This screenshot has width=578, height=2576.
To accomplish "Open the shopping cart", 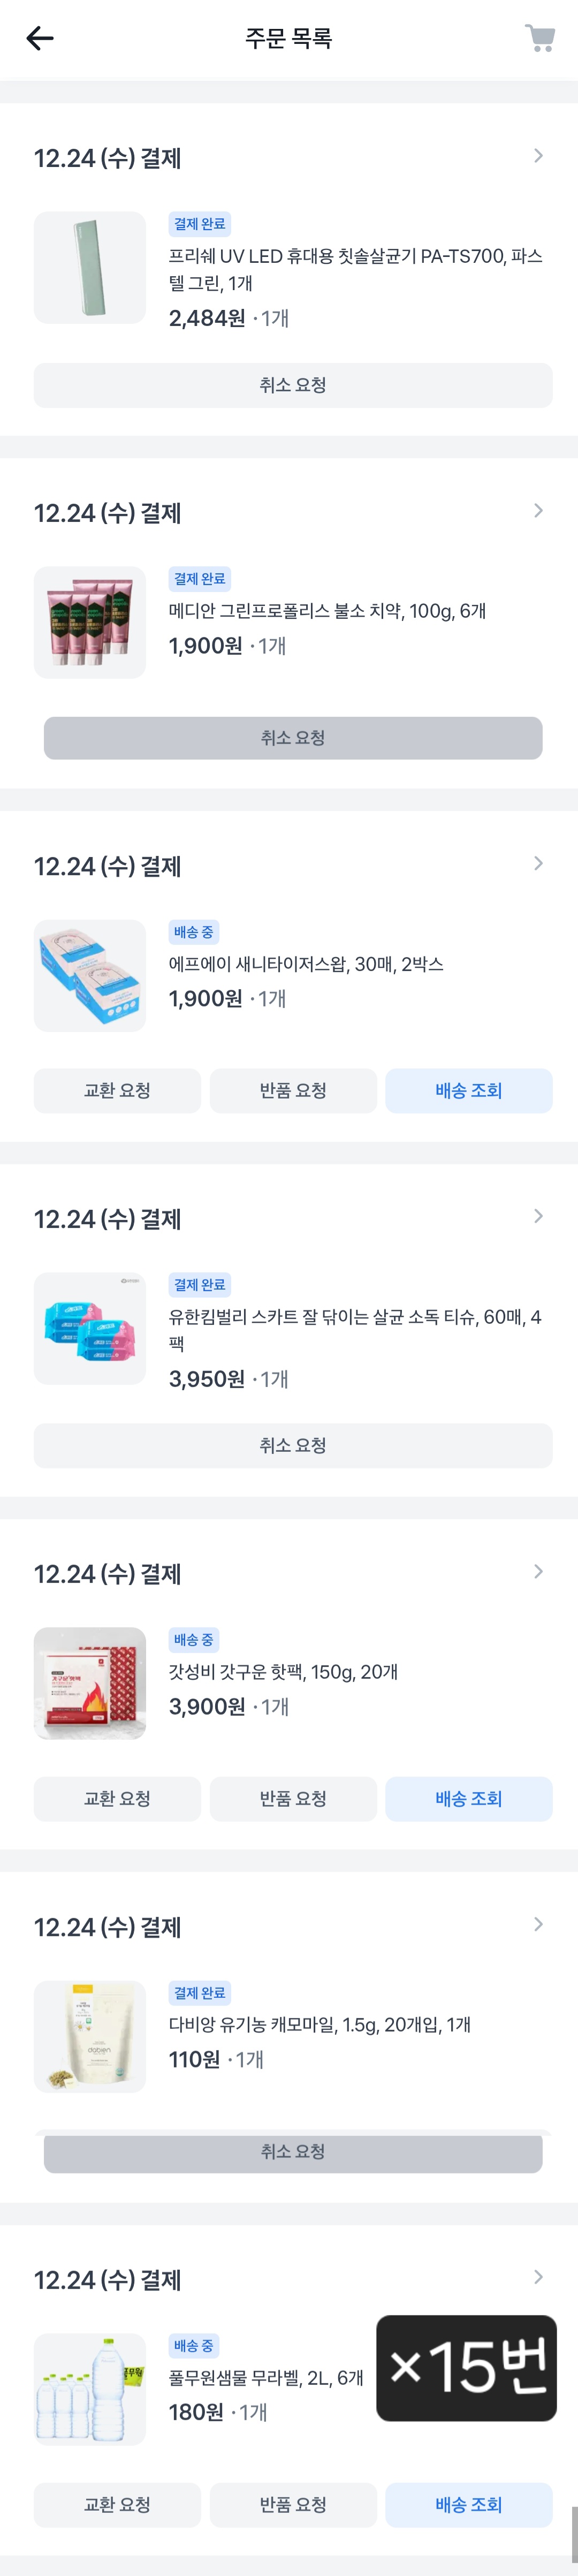I will [540, 39].
